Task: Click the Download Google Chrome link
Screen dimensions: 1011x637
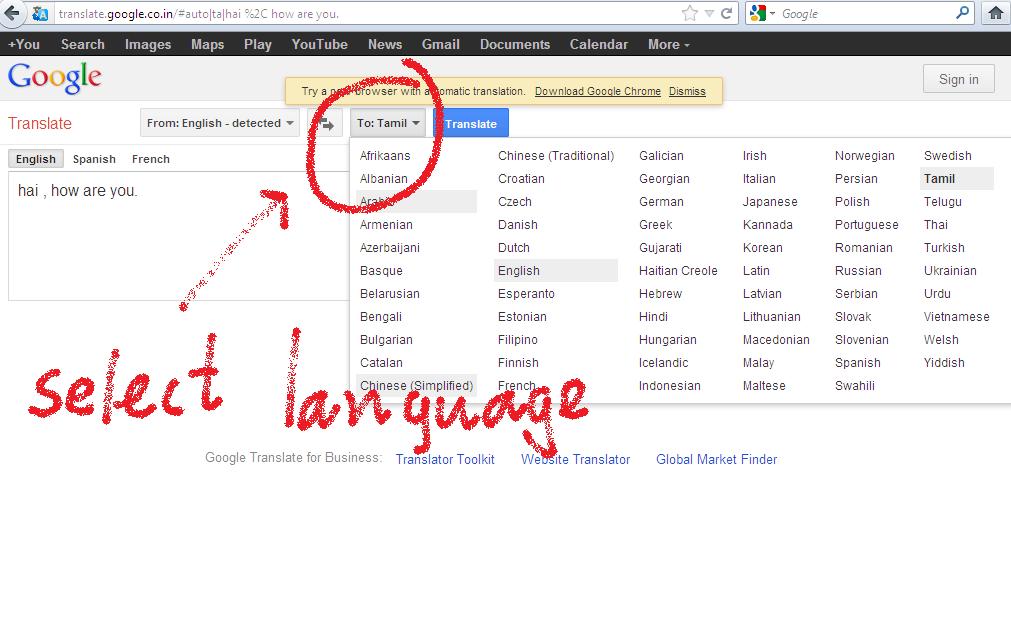Action: (598, 92)
